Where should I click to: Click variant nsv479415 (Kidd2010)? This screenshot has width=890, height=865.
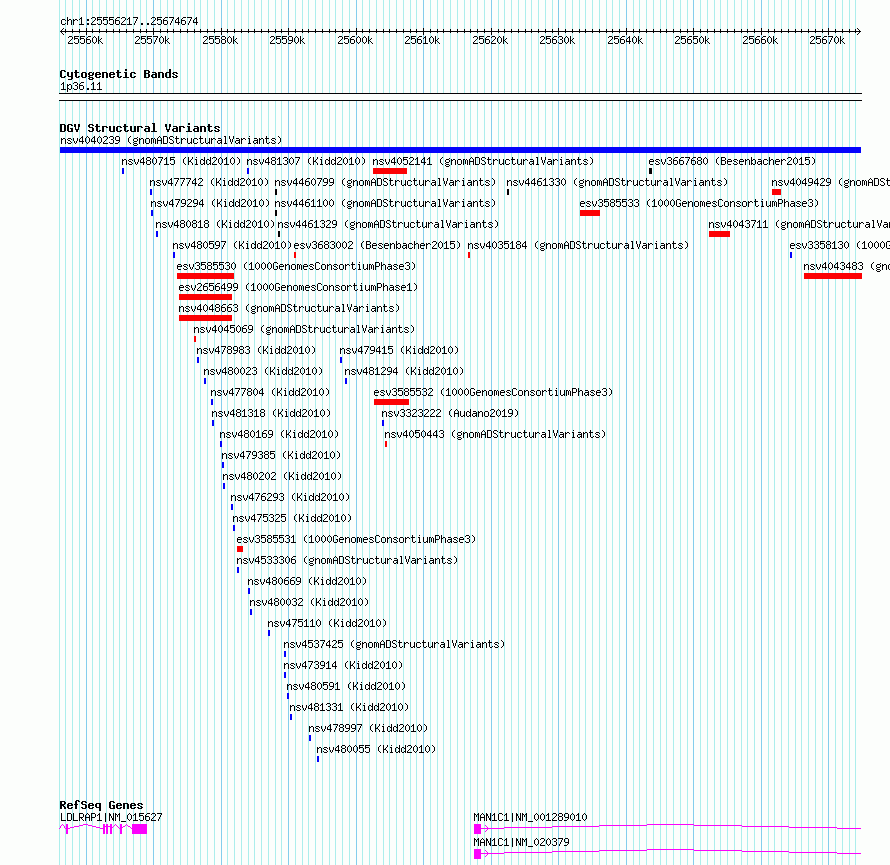tap(399, 350)
